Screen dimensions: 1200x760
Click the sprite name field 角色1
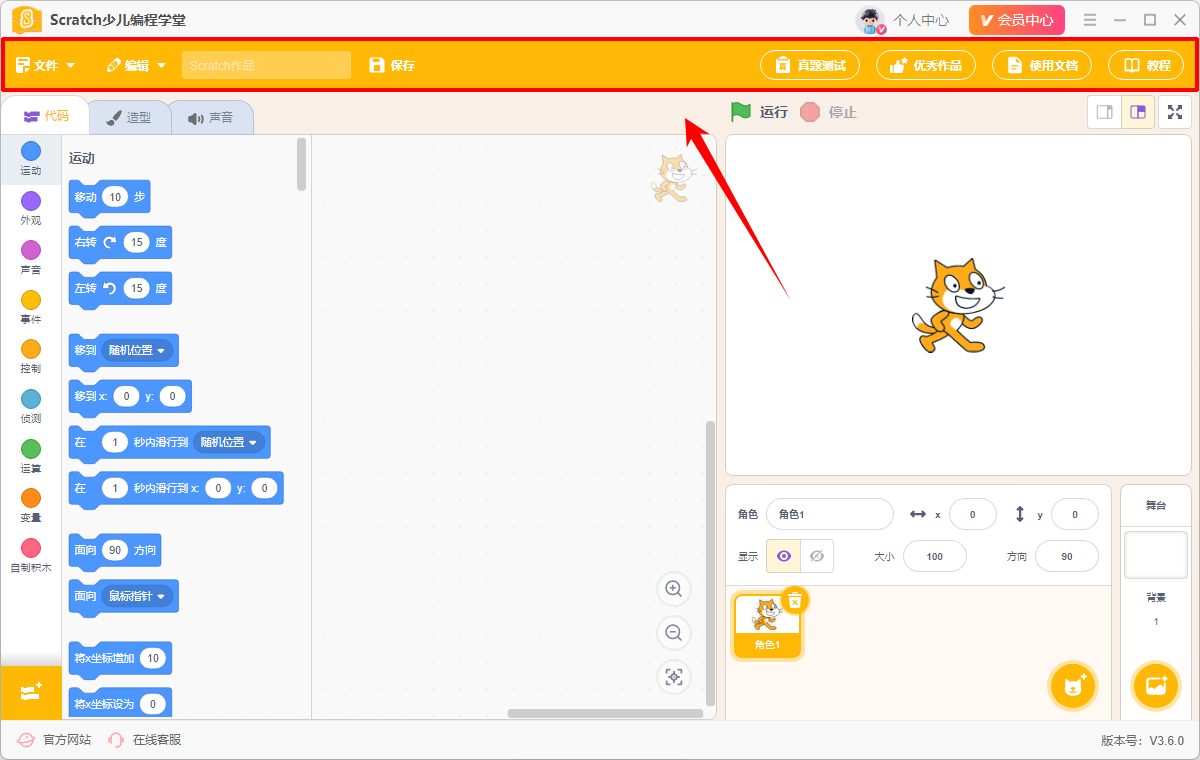(829, 514)
